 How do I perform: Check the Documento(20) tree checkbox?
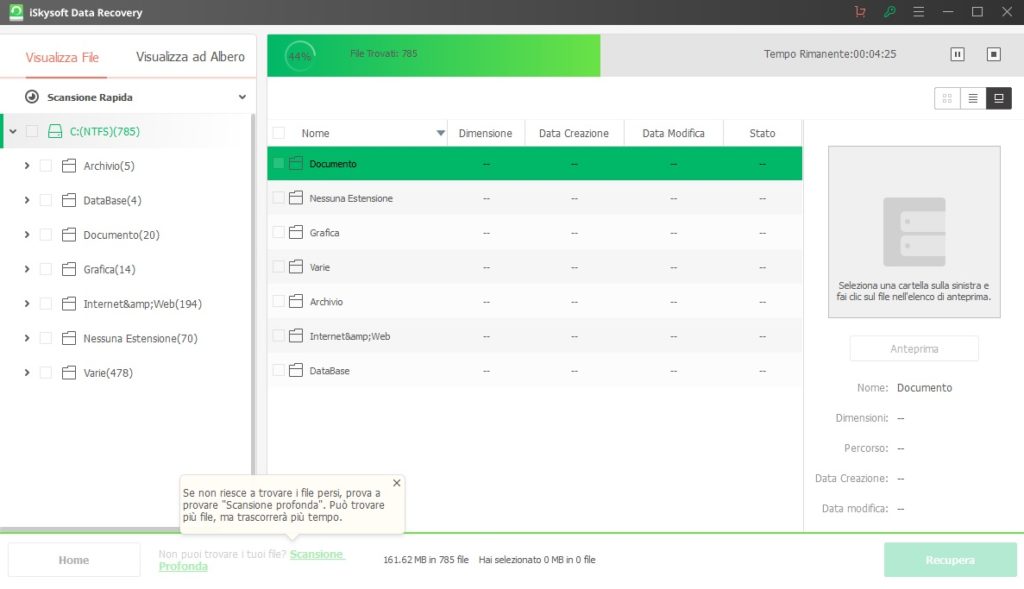coord(46,235)
